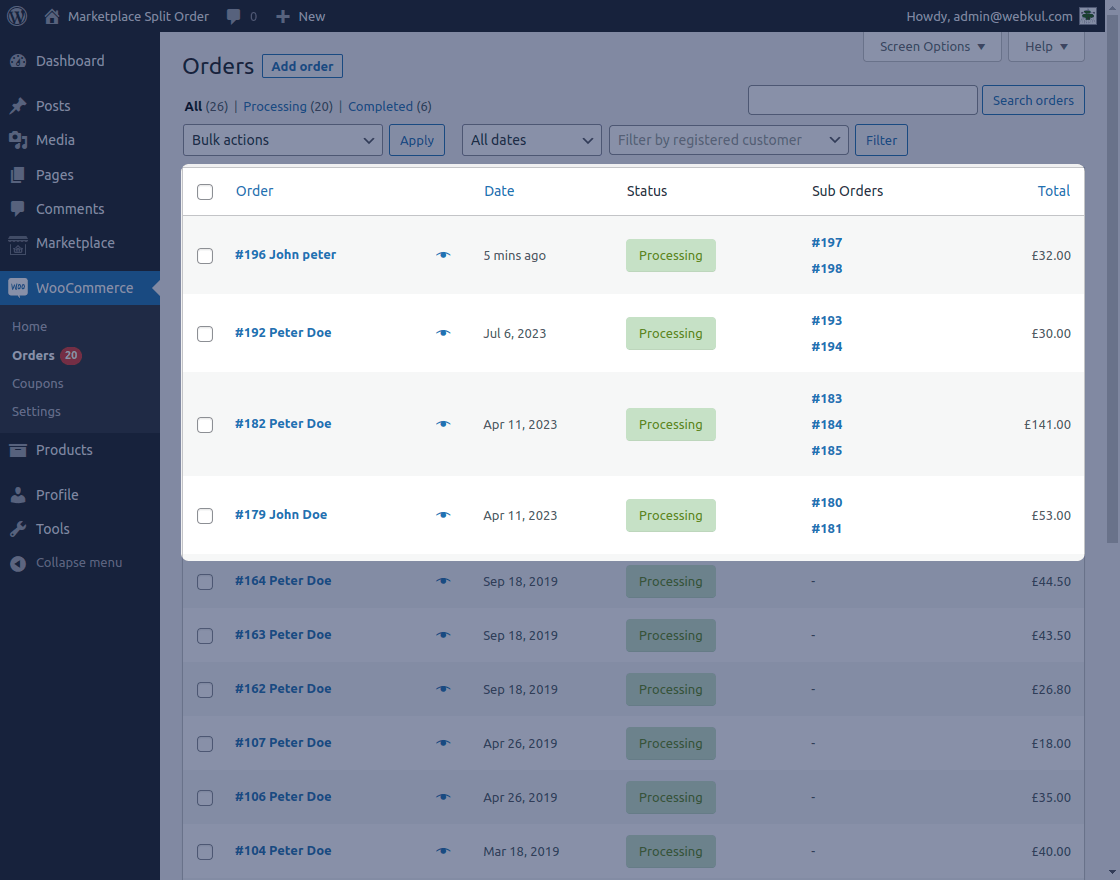This screenshot has height=880, width=1120.
Task: Click the Orders 20 count badge
Action: click(x=71, y=355)
